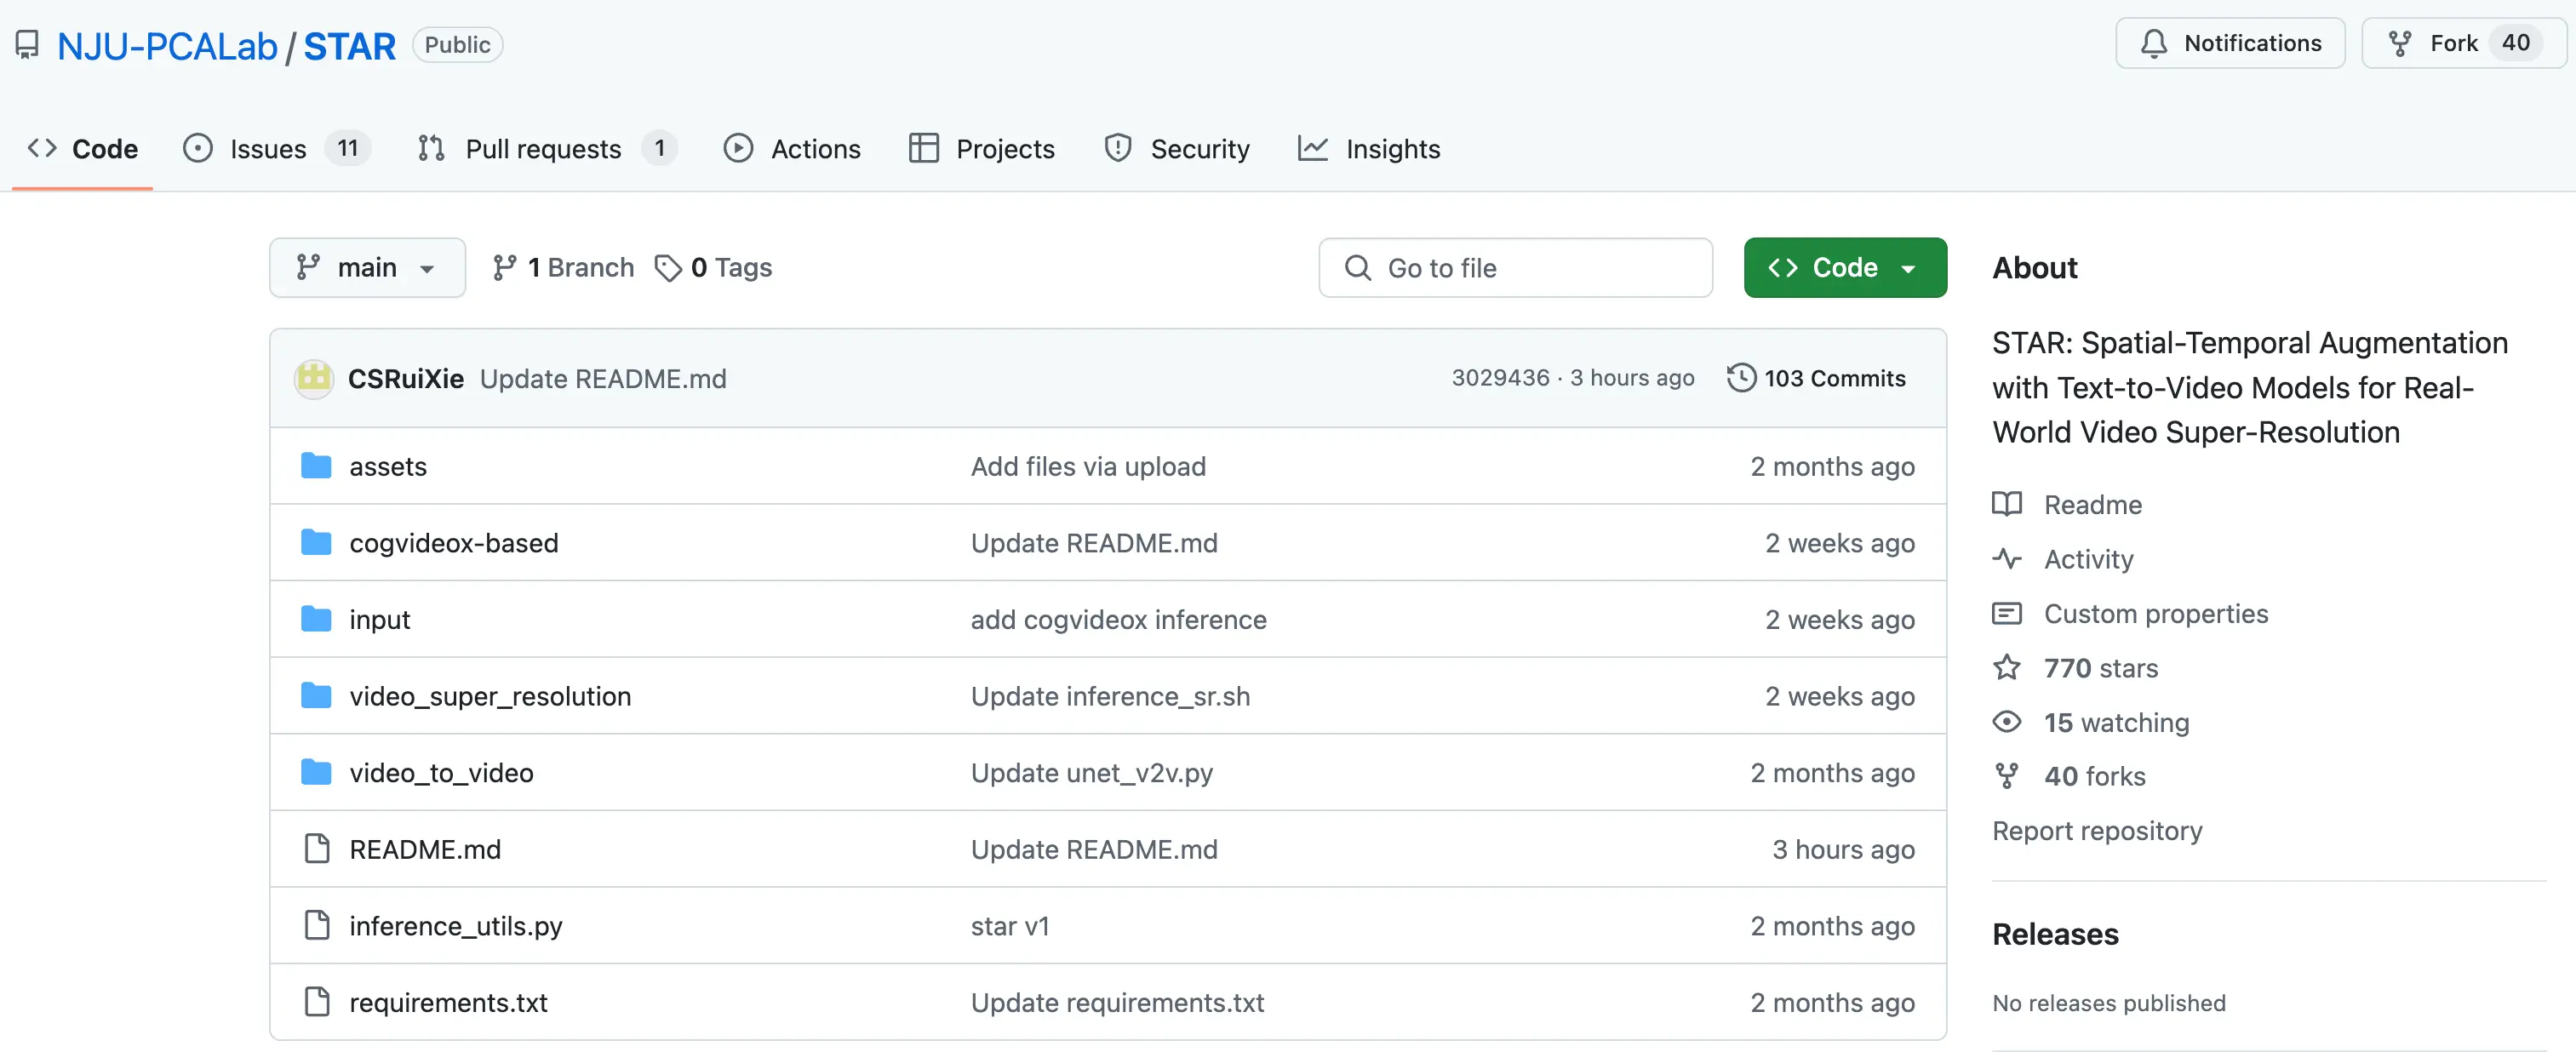
Task: Open the video_super_resolution folder name
Action: pyautogui.click(x=490, y=695)
